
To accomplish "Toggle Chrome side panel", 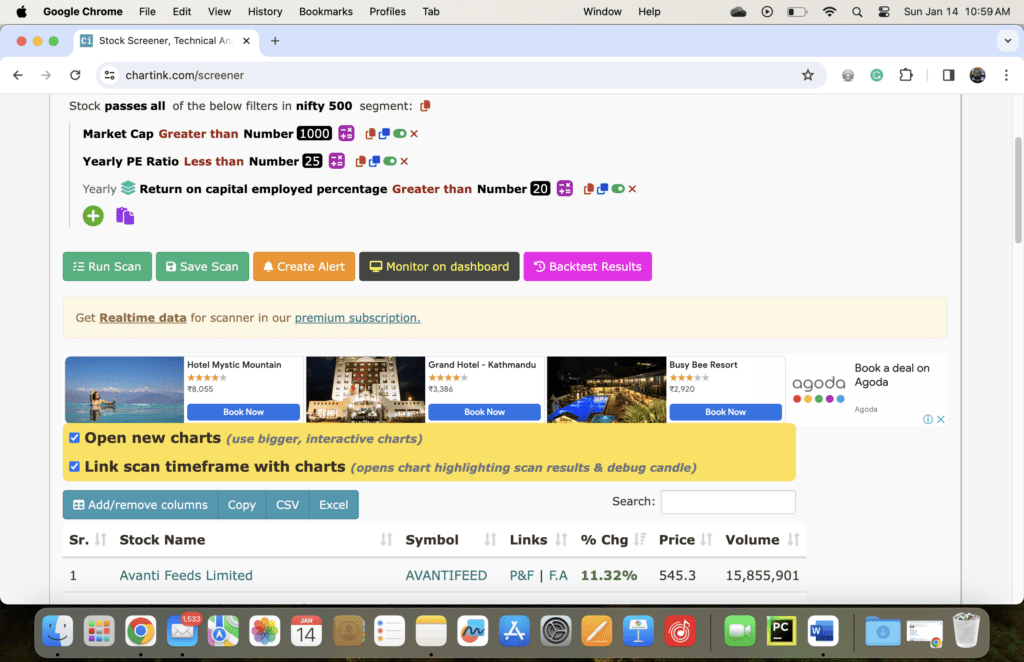I will pyautogui.click(x=948, y=75).
